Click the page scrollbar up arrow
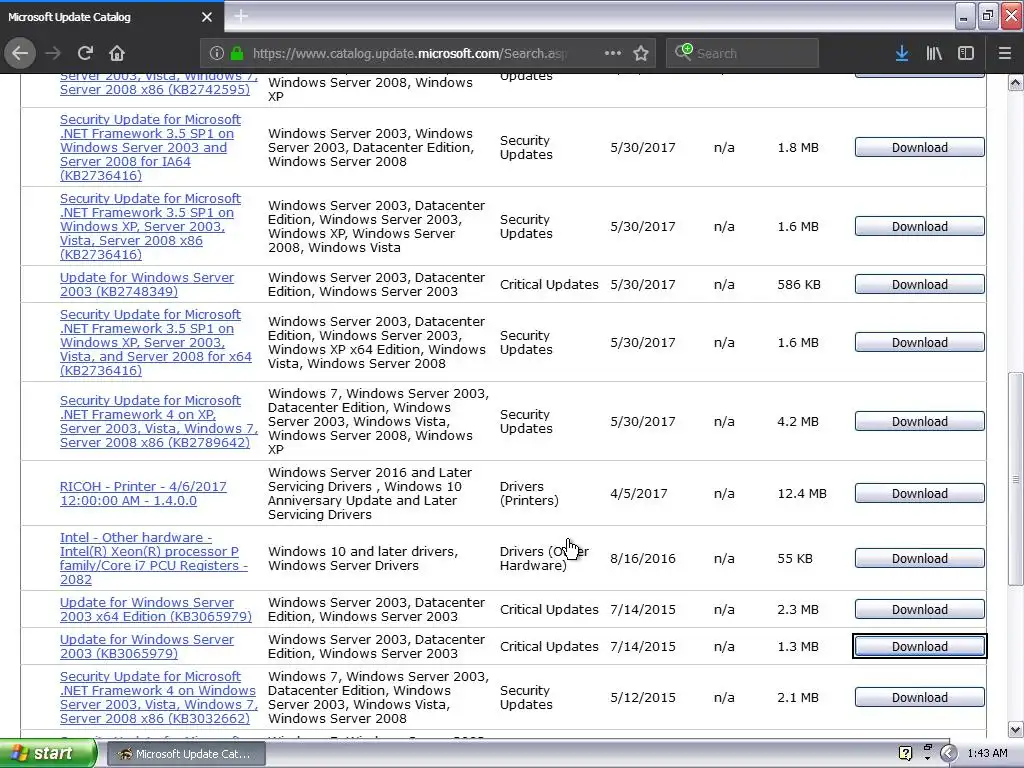Image resolution: width=1024 pixels, height=768 pixels. point(1015,83)
